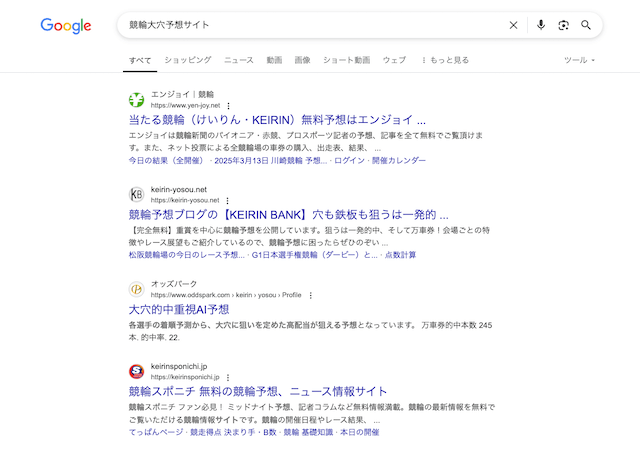Viewport: 640px width, 449px height.
Task: Click the Google logo
Action: tap(66, 25)
